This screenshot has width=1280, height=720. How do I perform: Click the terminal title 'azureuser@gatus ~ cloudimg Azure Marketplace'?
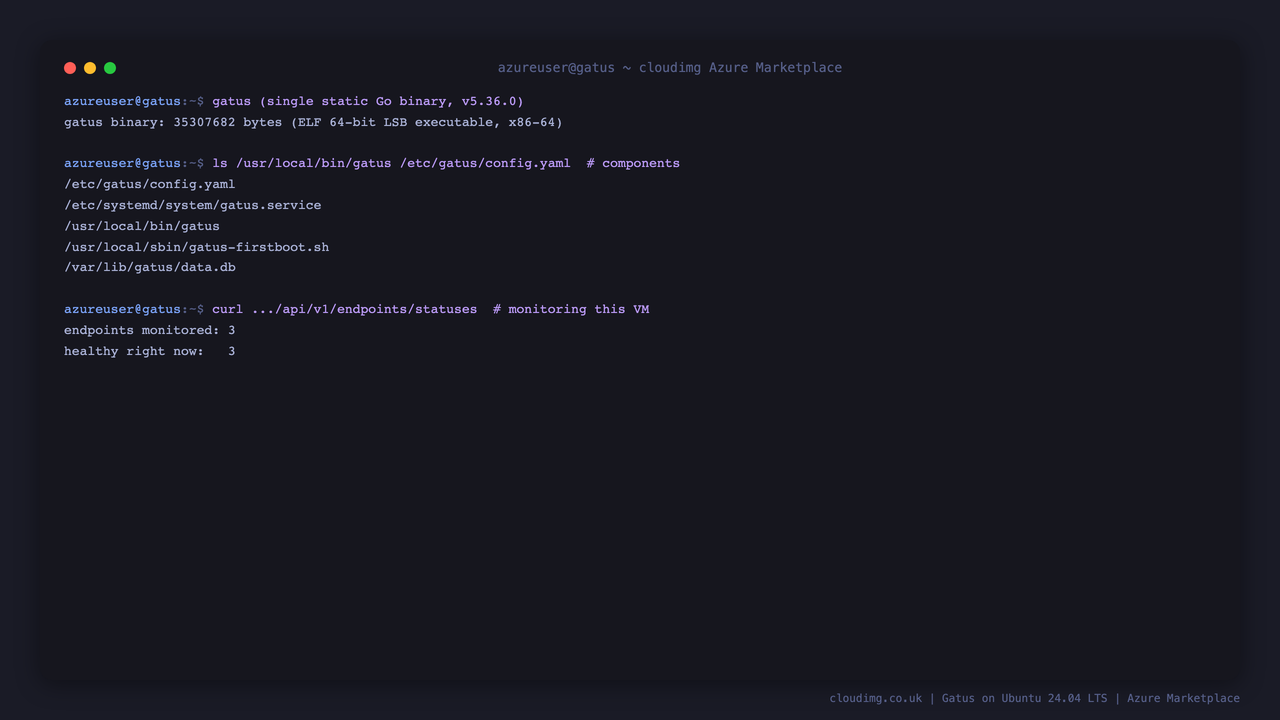pyautogui.click(x=670, y=68)
